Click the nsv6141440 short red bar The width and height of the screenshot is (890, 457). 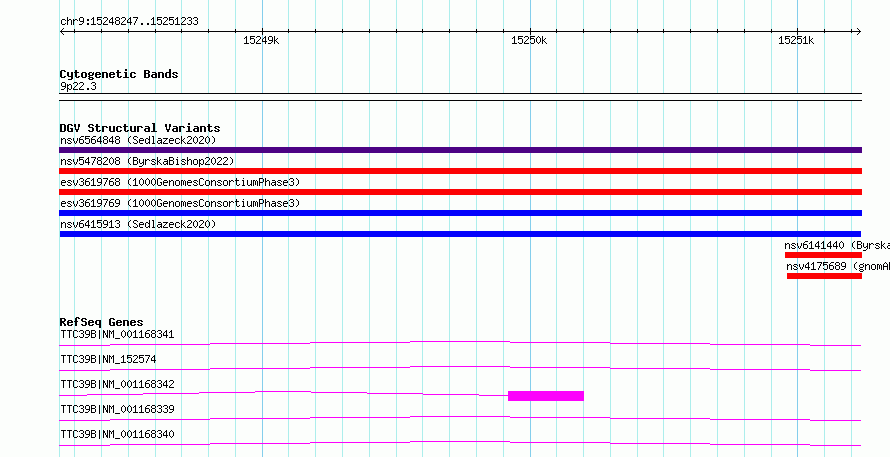(x=823, y=255)
